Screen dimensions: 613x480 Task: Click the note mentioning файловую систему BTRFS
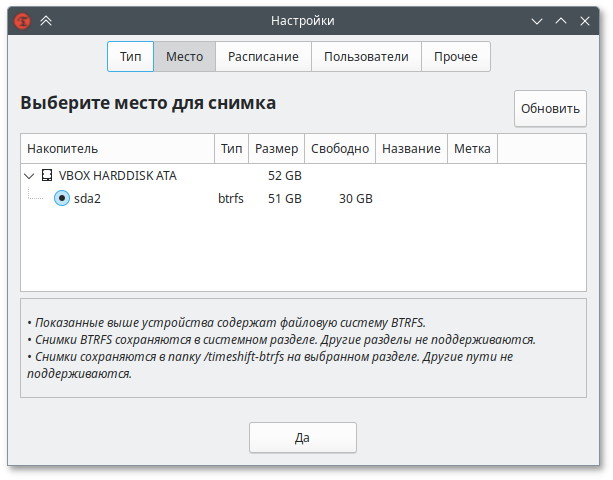click(226, 323)
